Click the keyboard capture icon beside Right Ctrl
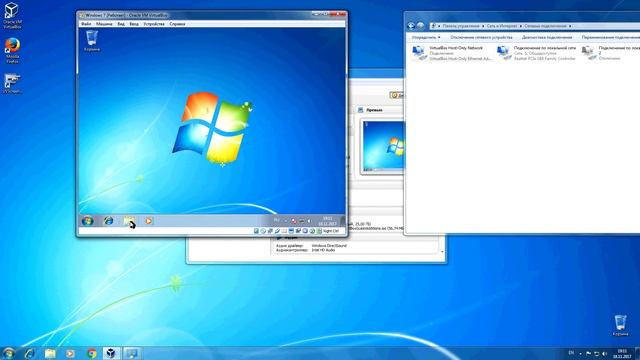 pos(319,231)
